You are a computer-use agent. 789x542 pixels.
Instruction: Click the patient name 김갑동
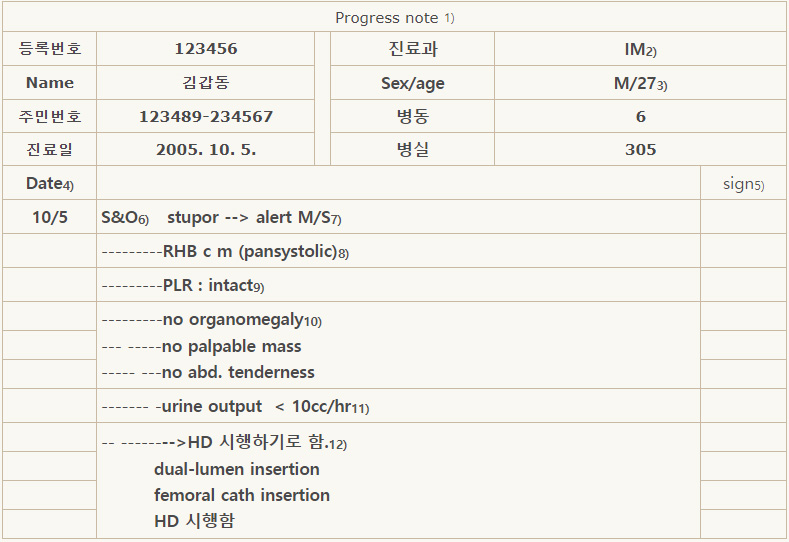point(205,82)
